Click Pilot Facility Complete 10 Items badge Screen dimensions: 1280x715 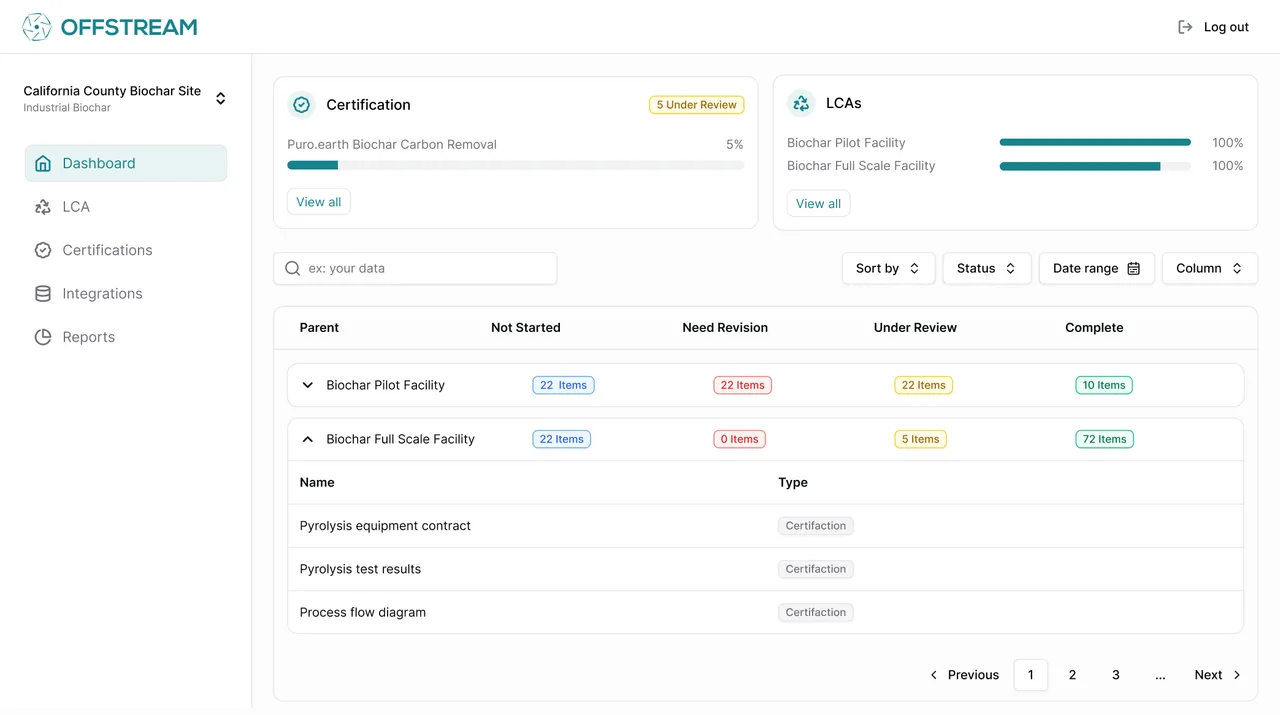(x=1104, y=385)
